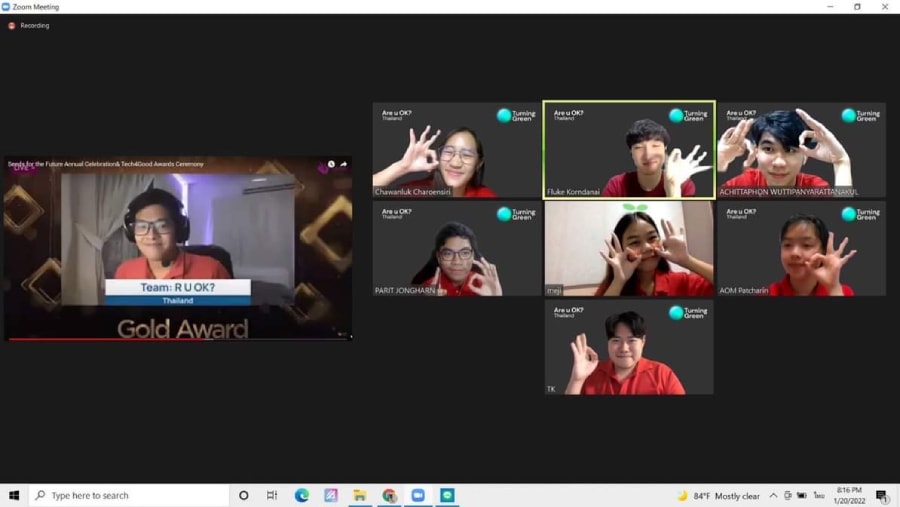Open the Windows Start menu

tap(14, 495)
